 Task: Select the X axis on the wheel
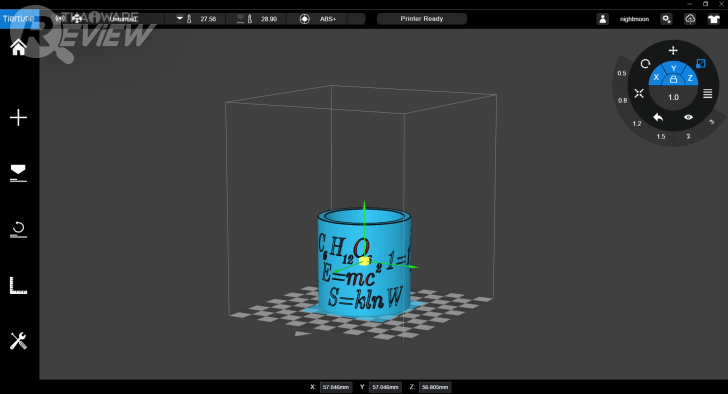point(656,78)
